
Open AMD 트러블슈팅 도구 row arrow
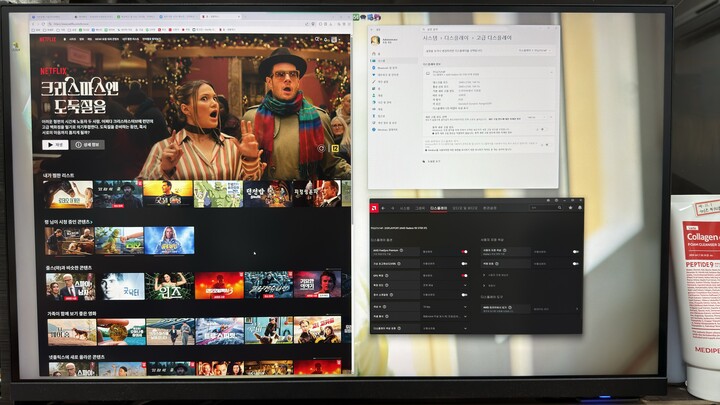coord(577,309)
